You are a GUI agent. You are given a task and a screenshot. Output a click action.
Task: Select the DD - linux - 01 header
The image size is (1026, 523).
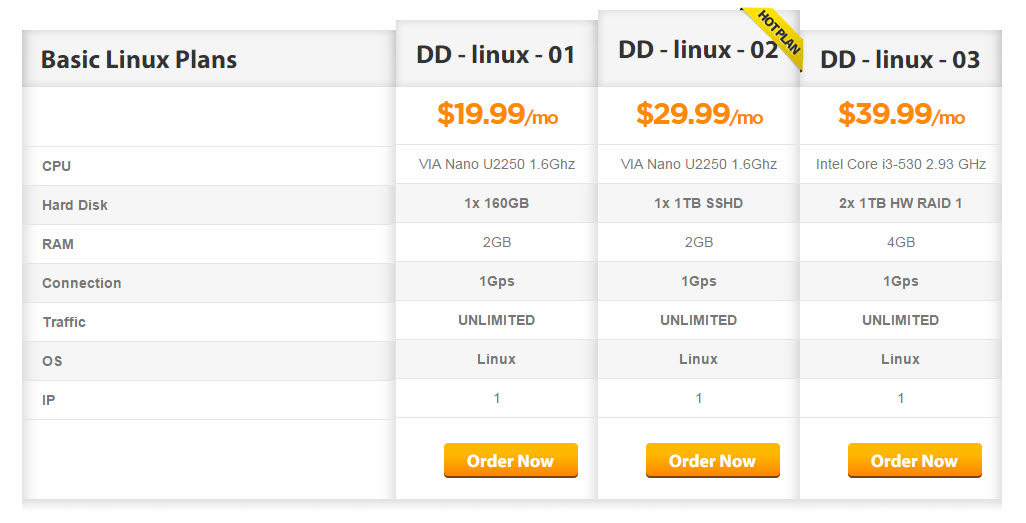(496, 55)
